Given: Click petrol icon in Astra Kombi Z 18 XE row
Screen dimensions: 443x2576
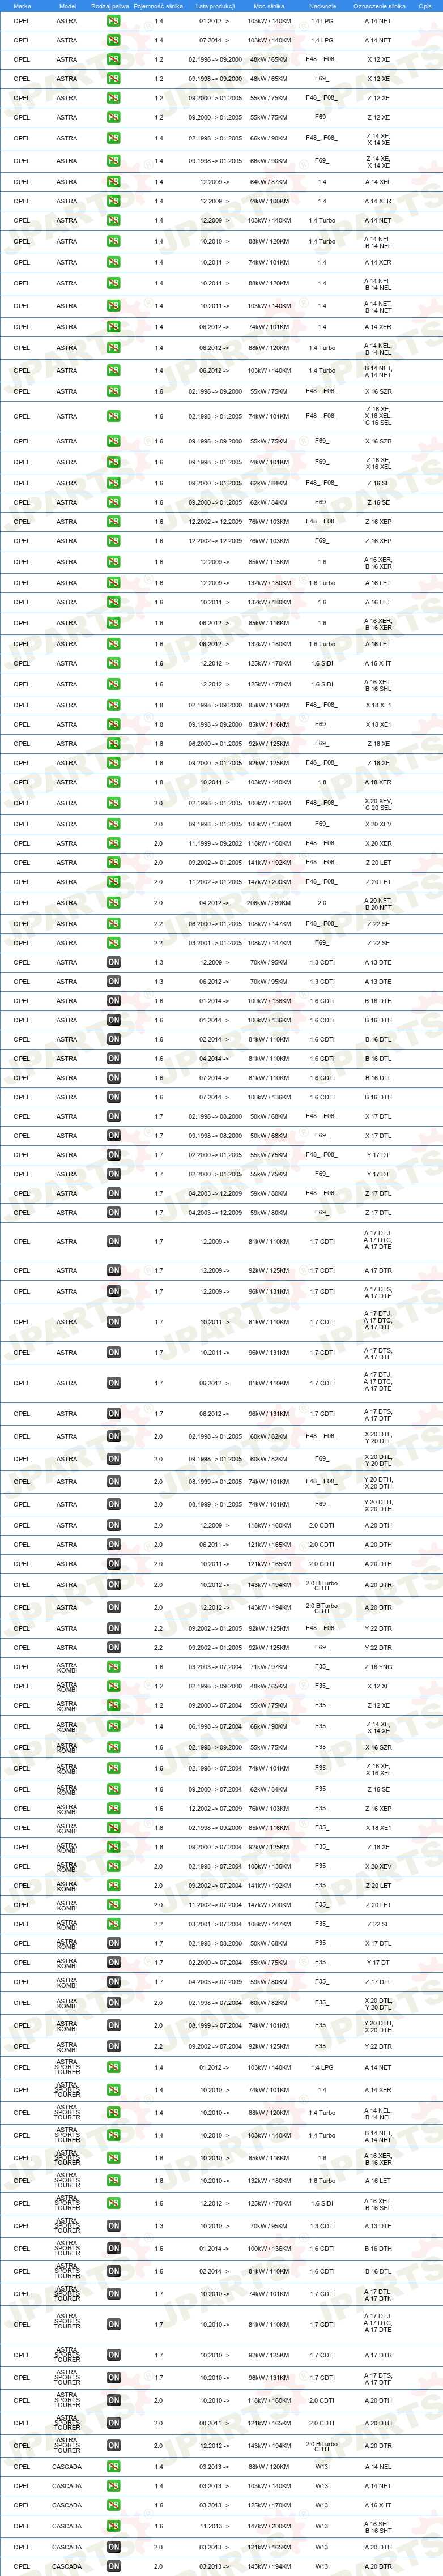Looking at the screenshot, I should point(113,1847).
